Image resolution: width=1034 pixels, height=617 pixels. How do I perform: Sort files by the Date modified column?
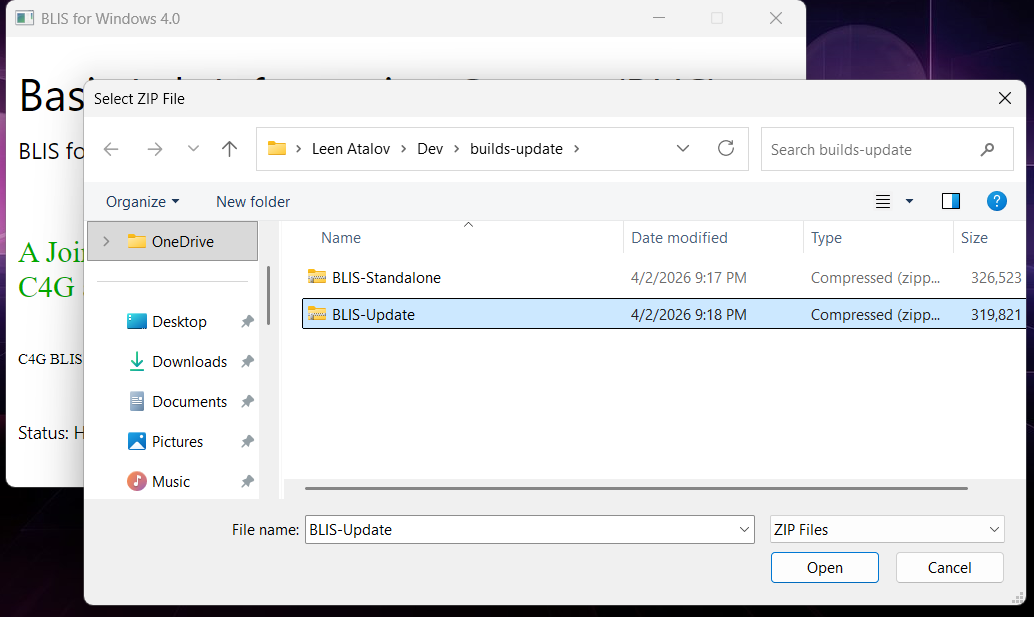pos(679,237)
